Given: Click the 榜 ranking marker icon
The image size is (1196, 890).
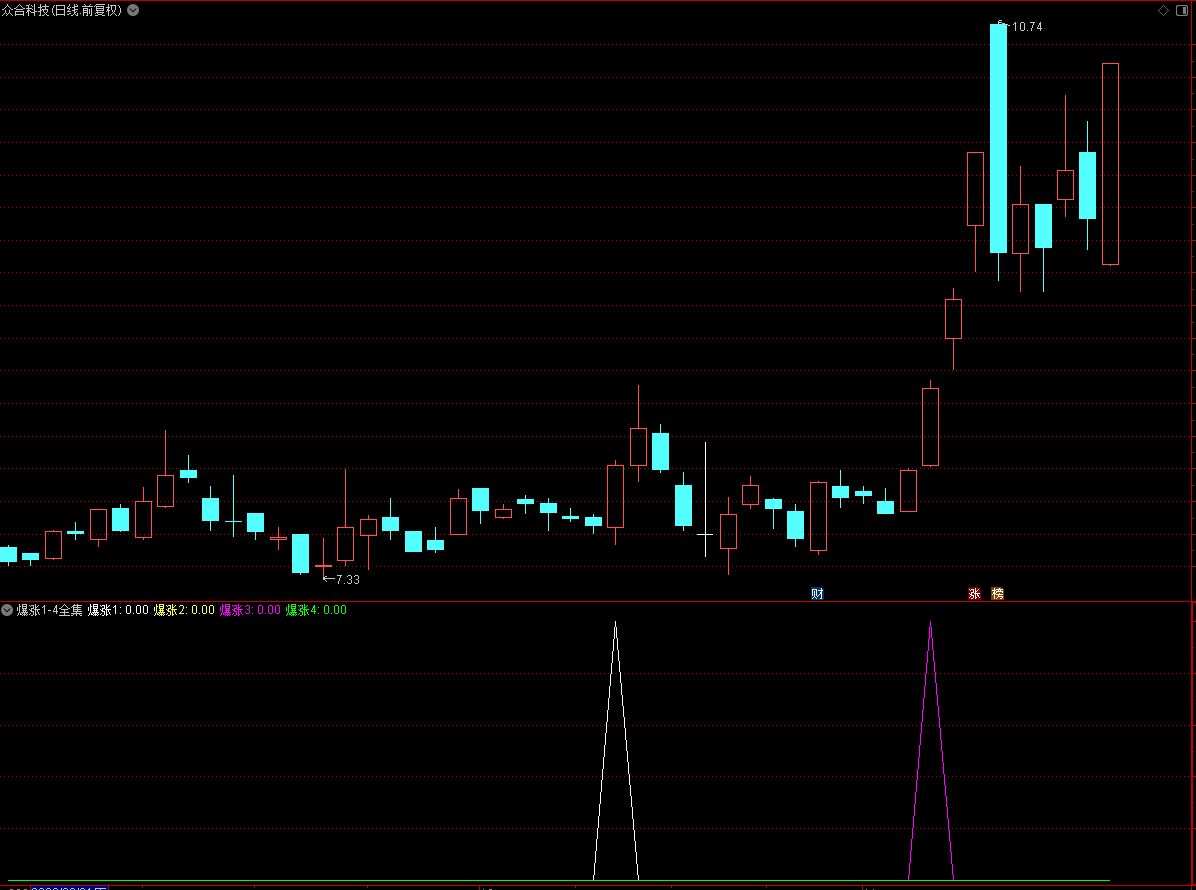Looking at the screenshot, I should tap(997, 593).
